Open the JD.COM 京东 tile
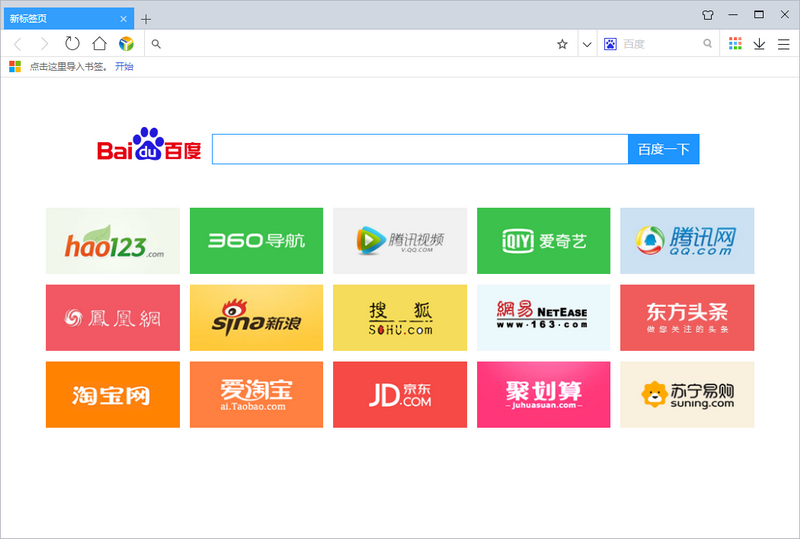The height and width of the screenshot is (539, 800). point(400,395)
